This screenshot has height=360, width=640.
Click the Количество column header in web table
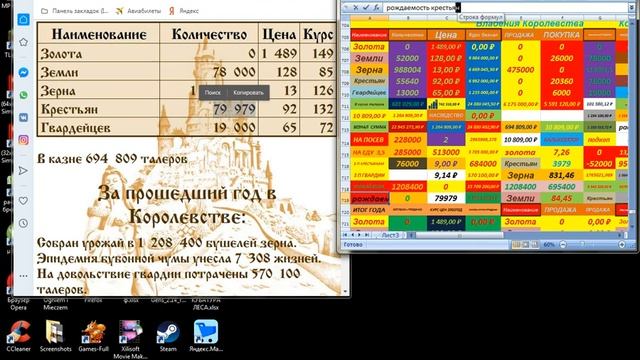209,35
